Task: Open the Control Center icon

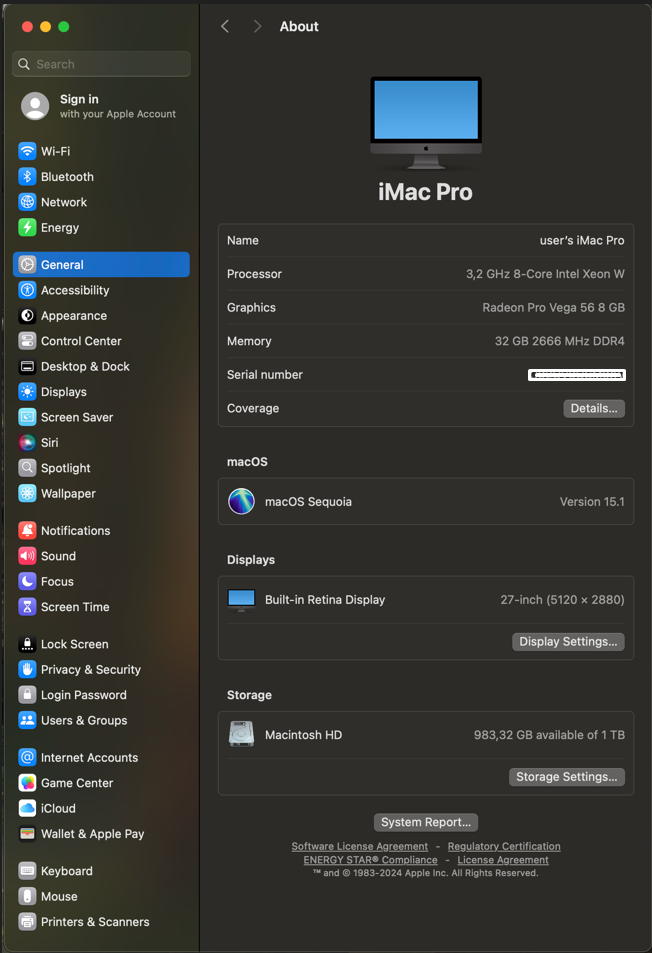Action: point(27,341)
